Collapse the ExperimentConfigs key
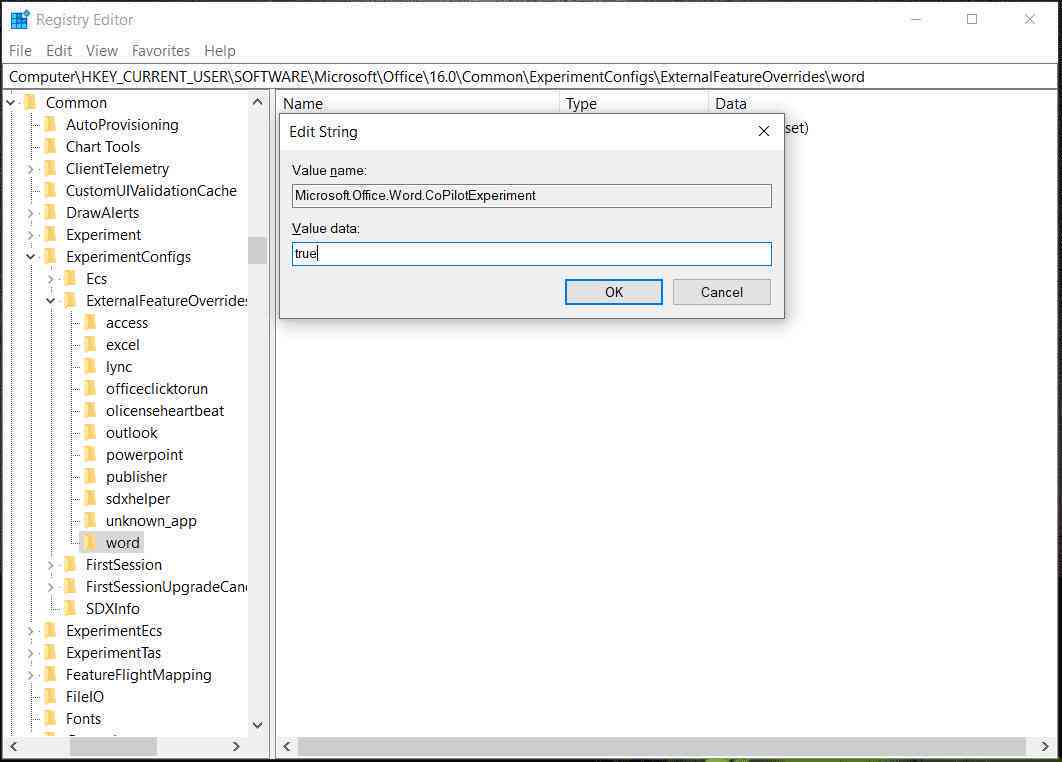The image size is (1062, 762). (x=30, y=257)
